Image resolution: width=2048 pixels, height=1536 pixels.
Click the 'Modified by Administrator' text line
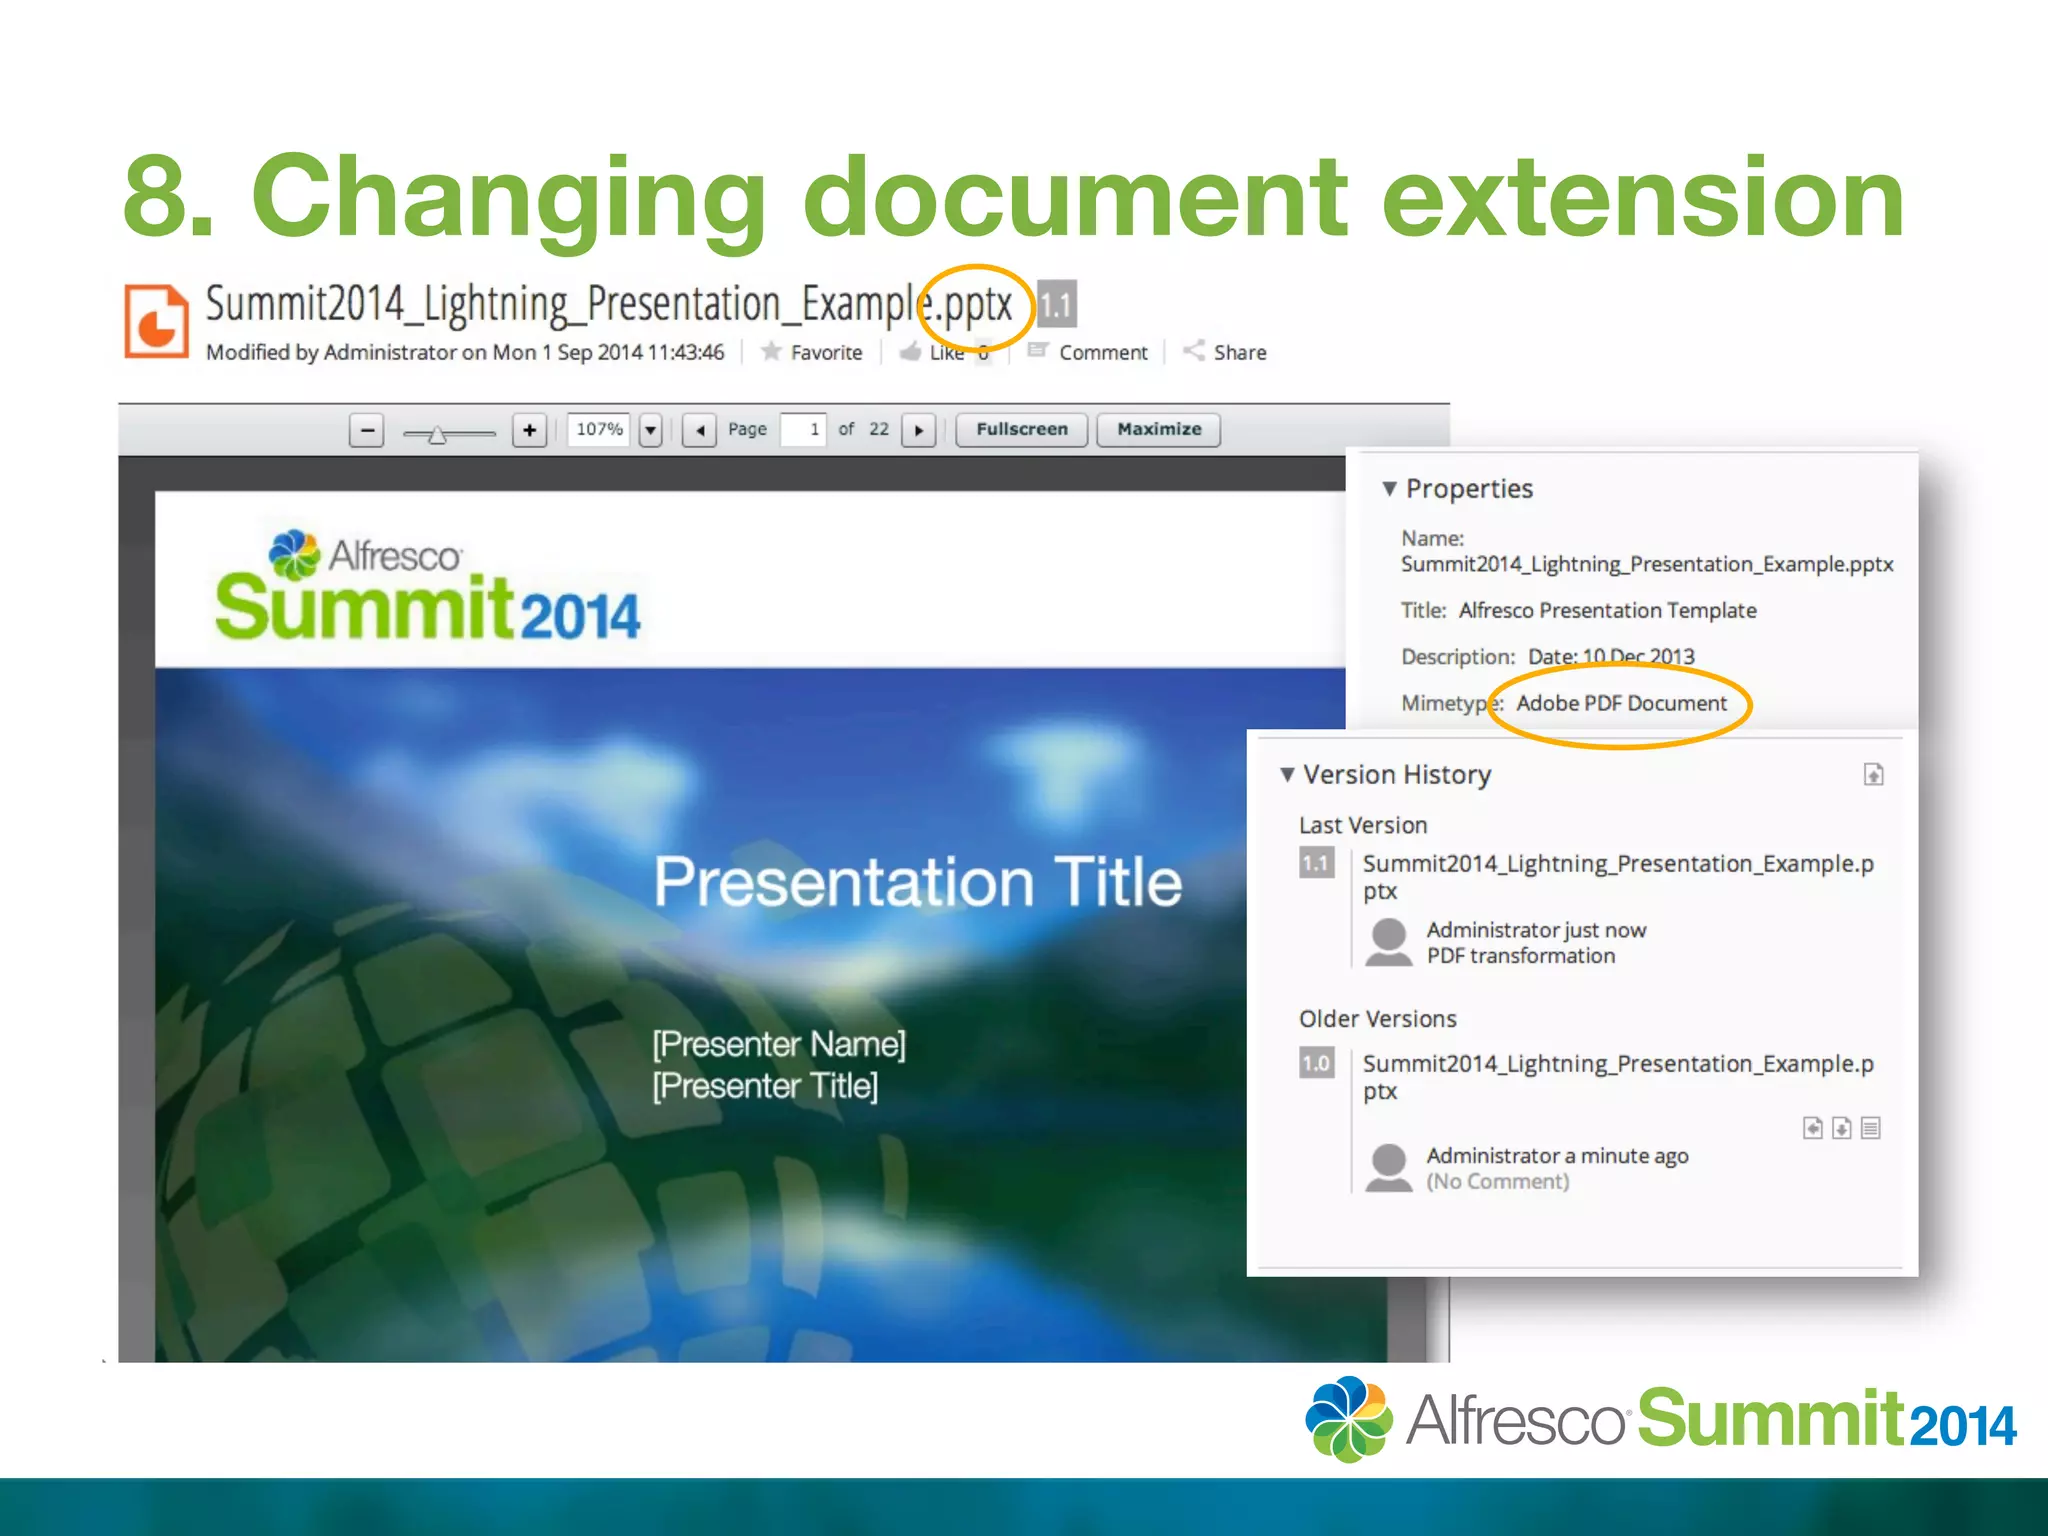(x=465, y=352)
